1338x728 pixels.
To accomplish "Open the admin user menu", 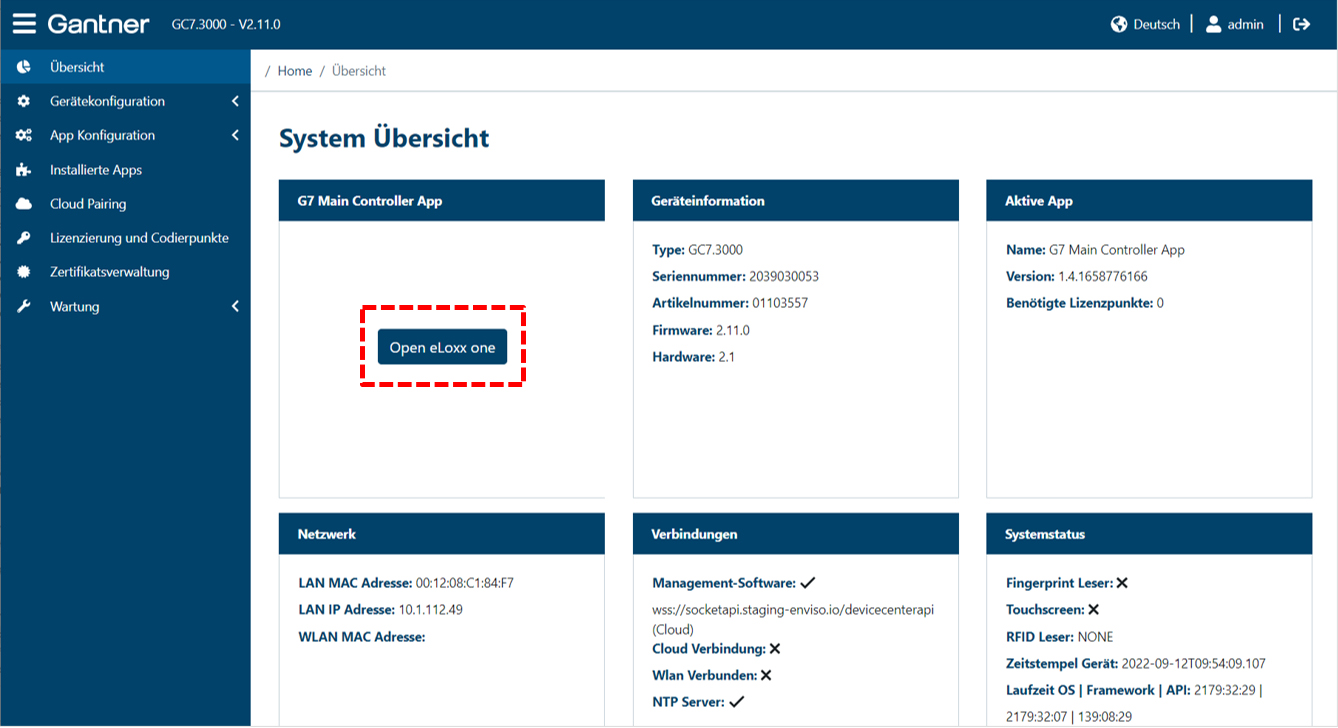I will (x=1235, y=24).
